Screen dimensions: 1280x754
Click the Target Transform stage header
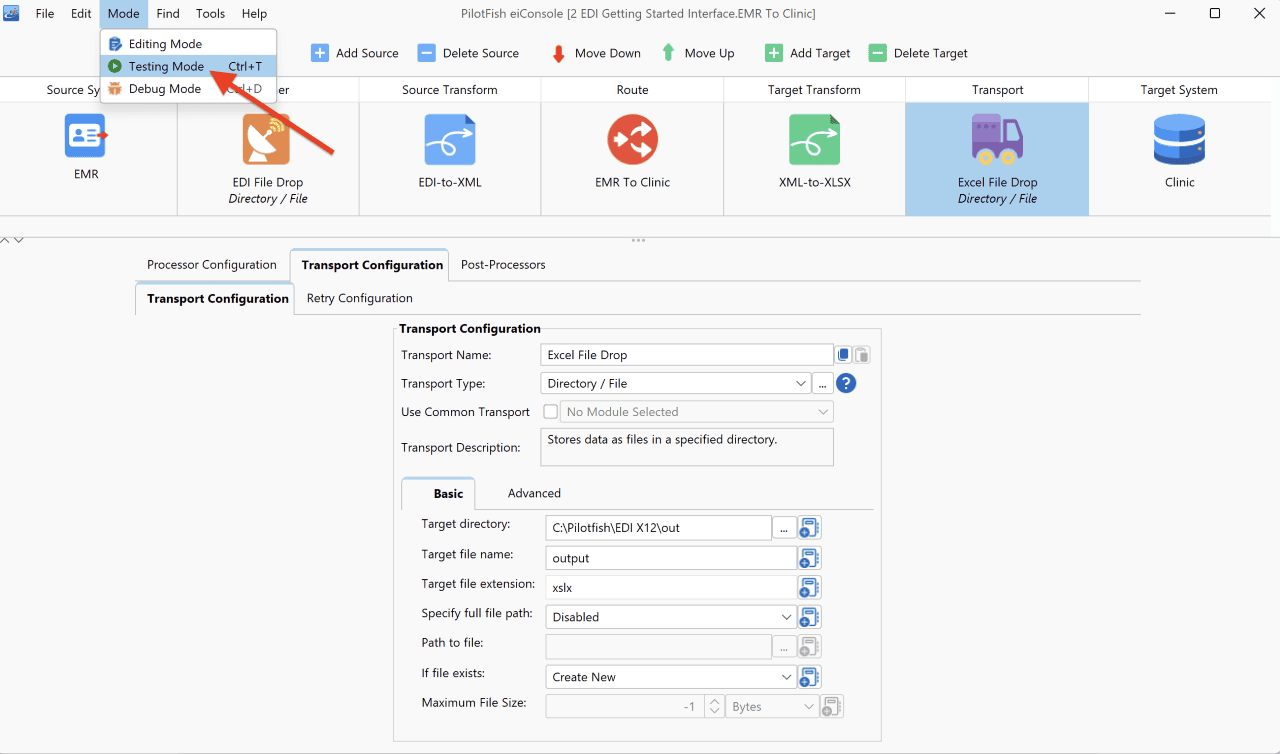(814, 90)
